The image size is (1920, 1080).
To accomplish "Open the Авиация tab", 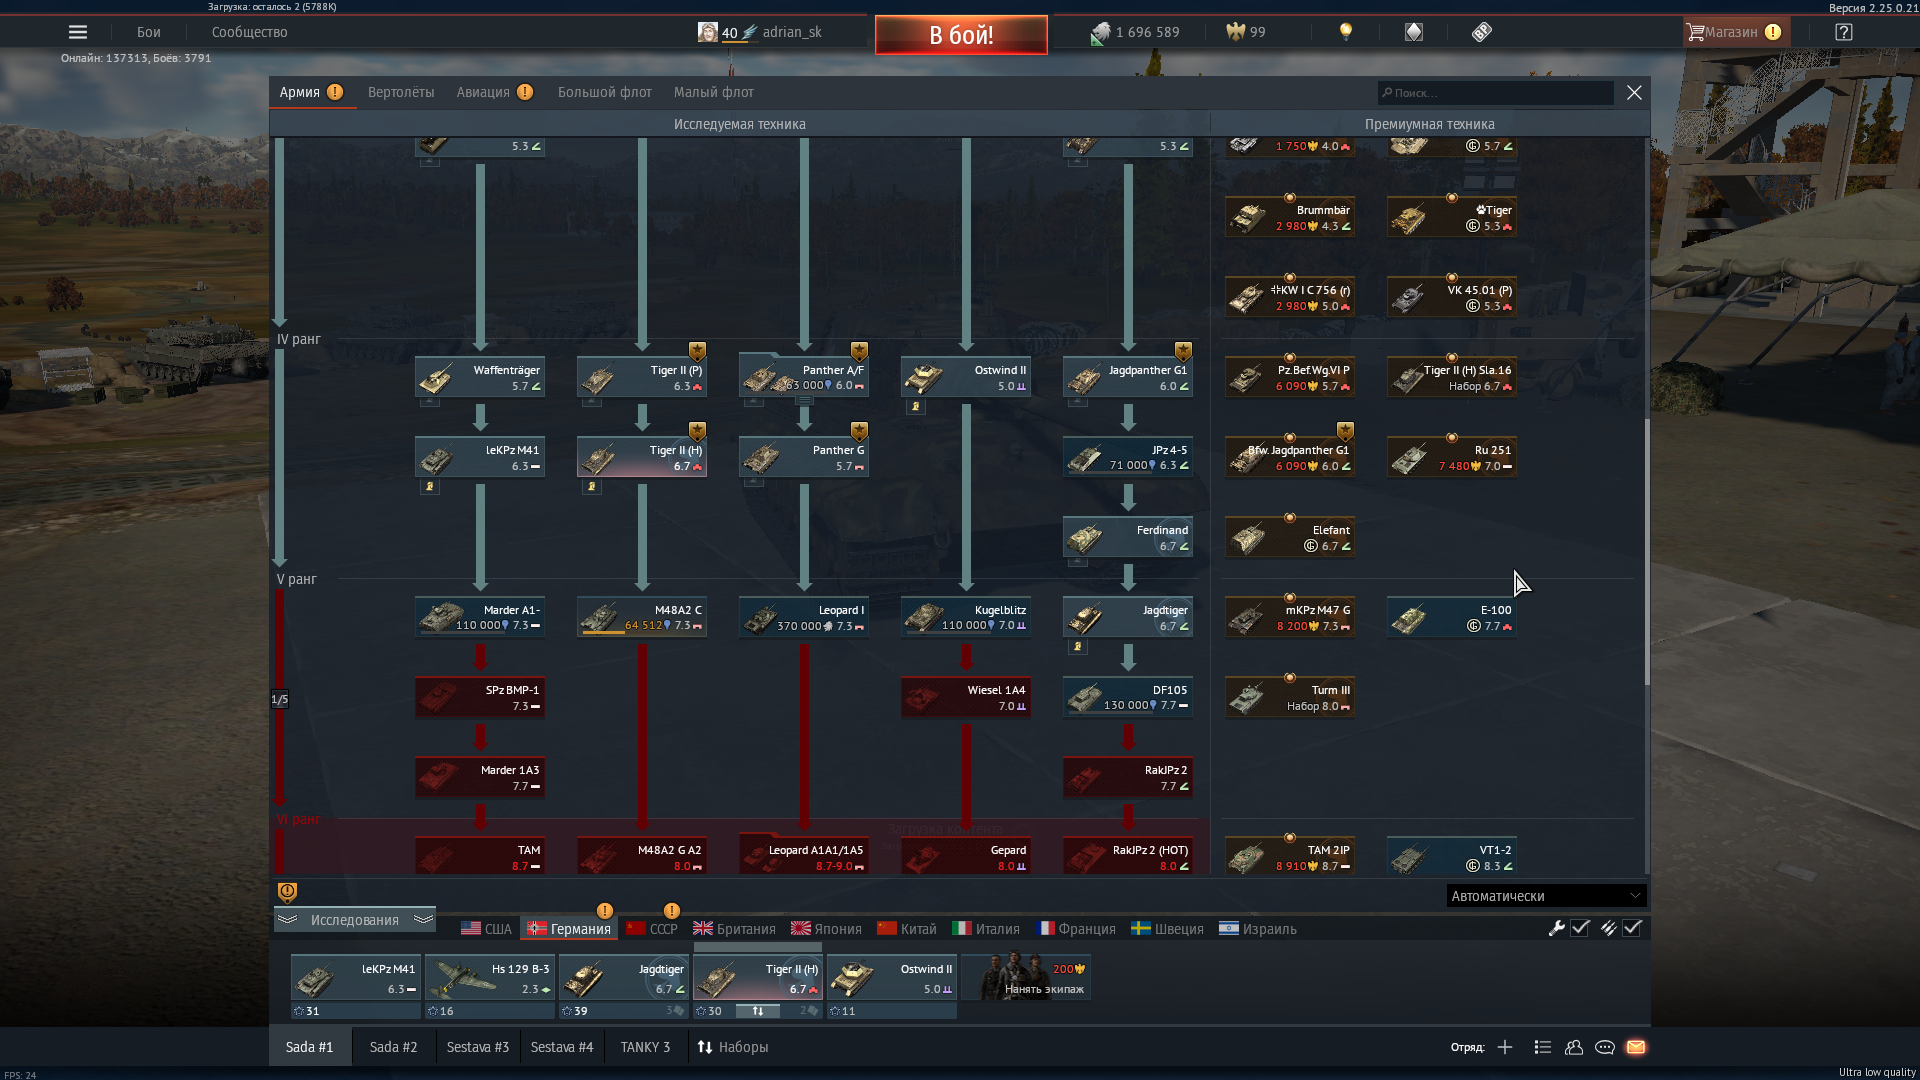I will click(495, 92).
